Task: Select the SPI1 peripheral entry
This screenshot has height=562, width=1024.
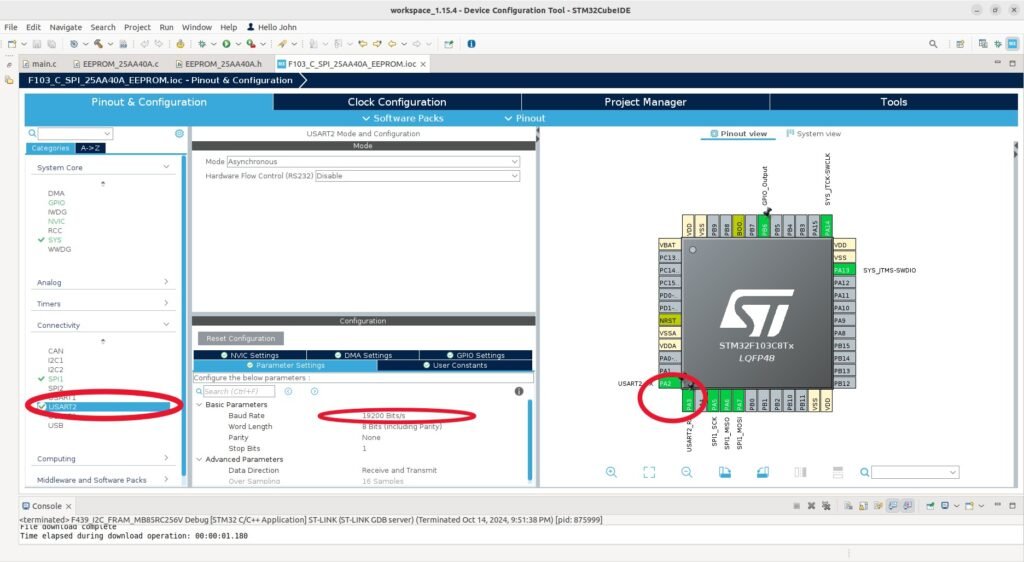Action: [56, 379]
